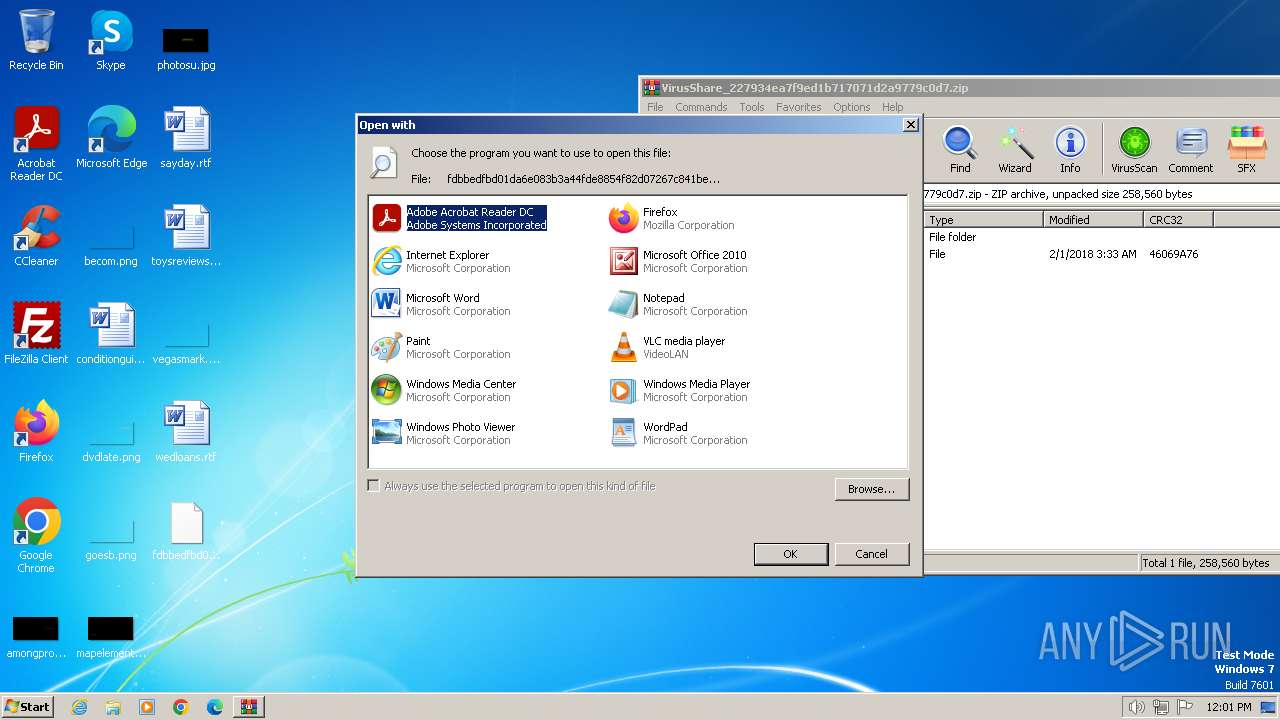Select becom.png file on desktop

[x=111, y=242]
